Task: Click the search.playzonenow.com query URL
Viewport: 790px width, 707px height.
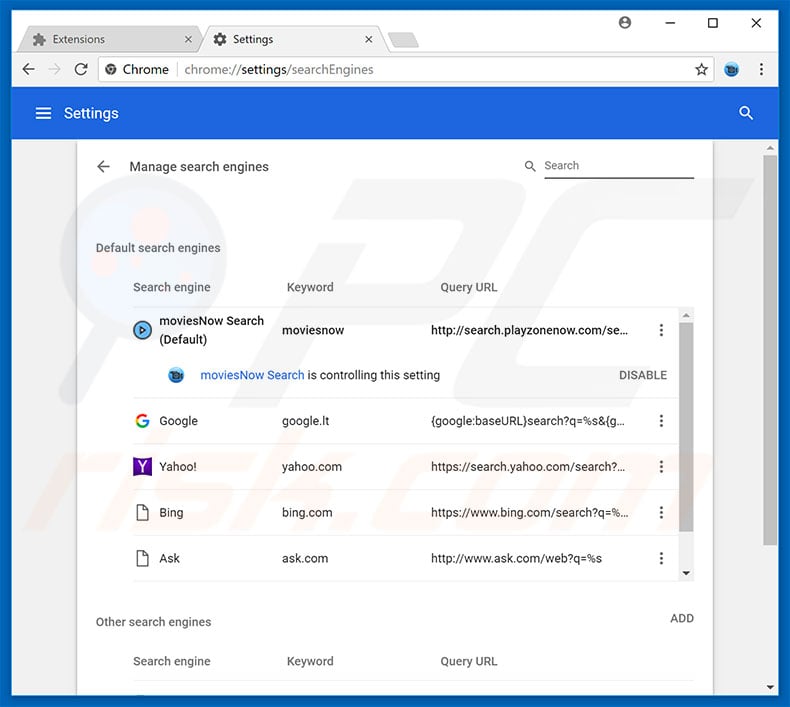Action: coord(529,330)
